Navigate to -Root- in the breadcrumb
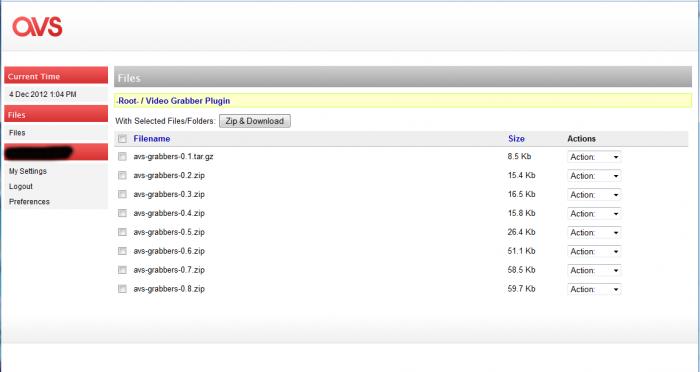Image resolution: width=700 pixels, height=372 pixels. (128, 101)
